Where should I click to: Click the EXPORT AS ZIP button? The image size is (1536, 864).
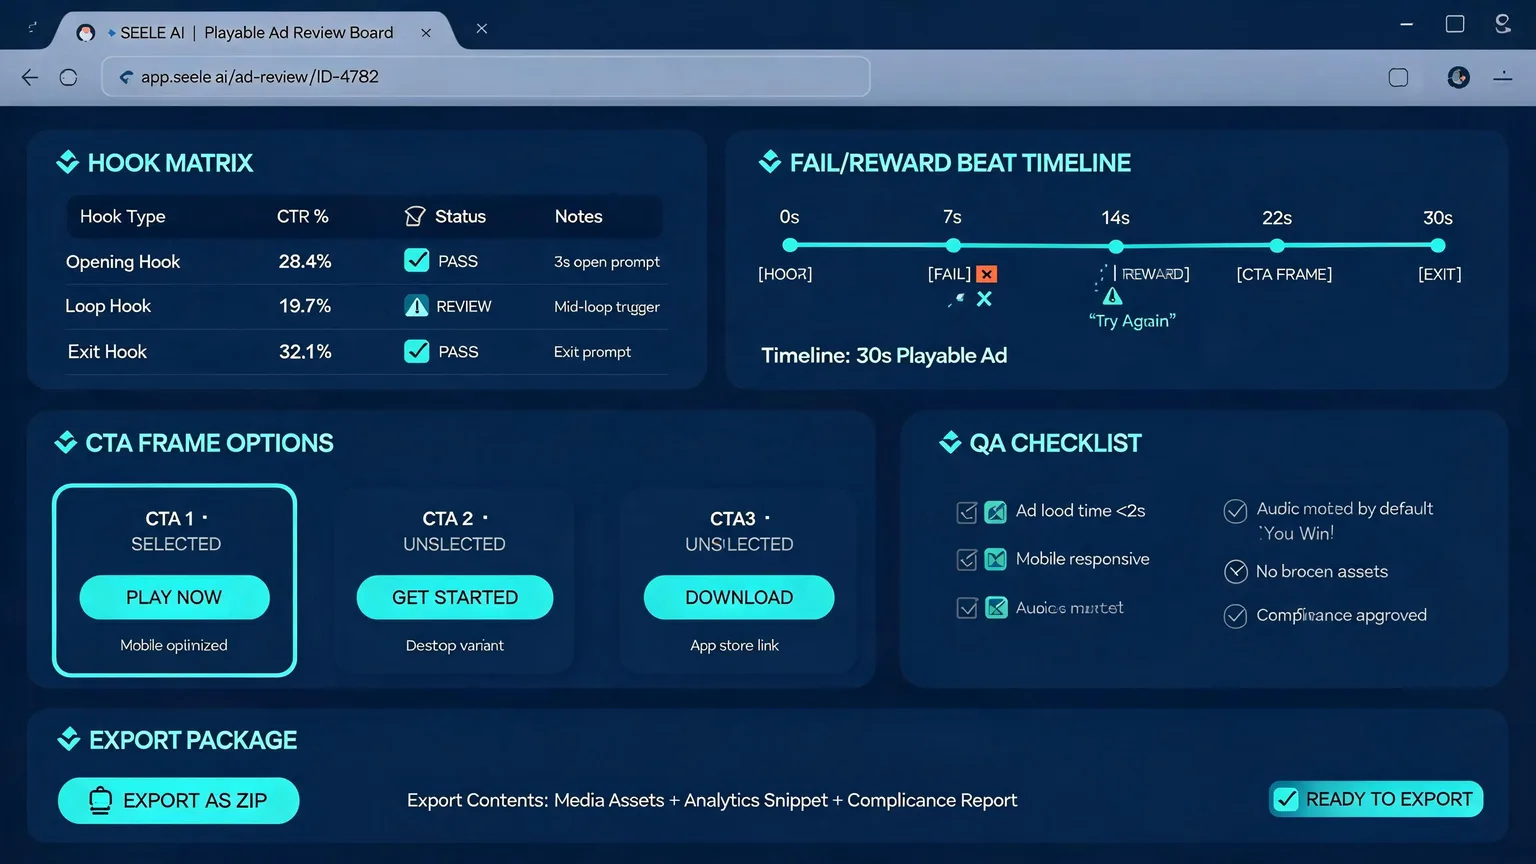(x=179, y=800)
